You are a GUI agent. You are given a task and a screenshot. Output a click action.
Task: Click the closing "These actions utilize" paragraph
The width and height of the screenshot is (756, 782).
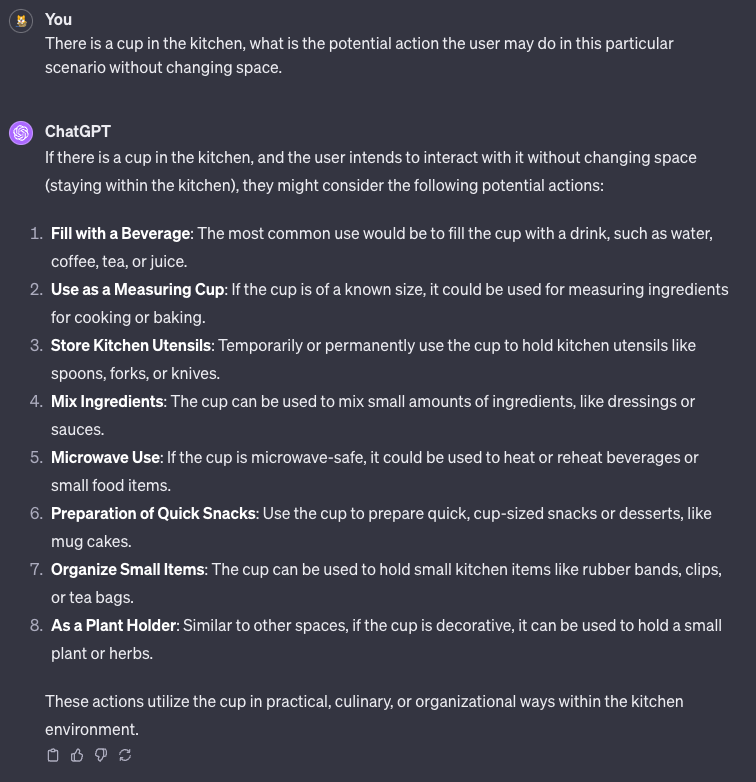[364, 715]
